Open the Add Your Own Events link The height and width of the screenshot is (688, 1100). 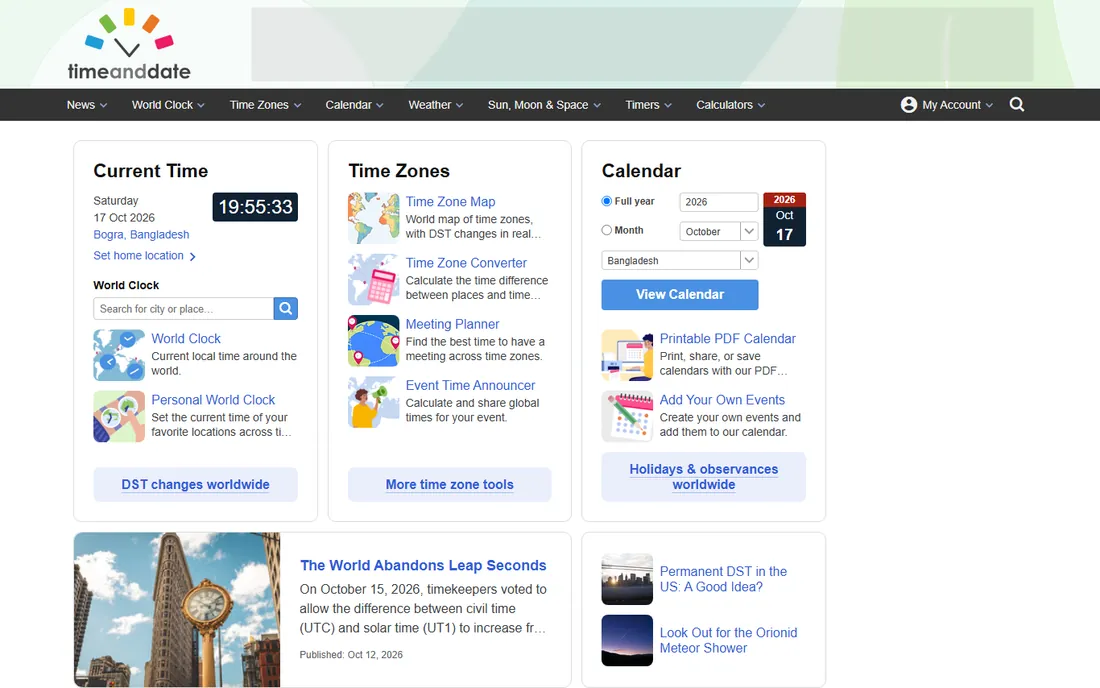(722, 400)
